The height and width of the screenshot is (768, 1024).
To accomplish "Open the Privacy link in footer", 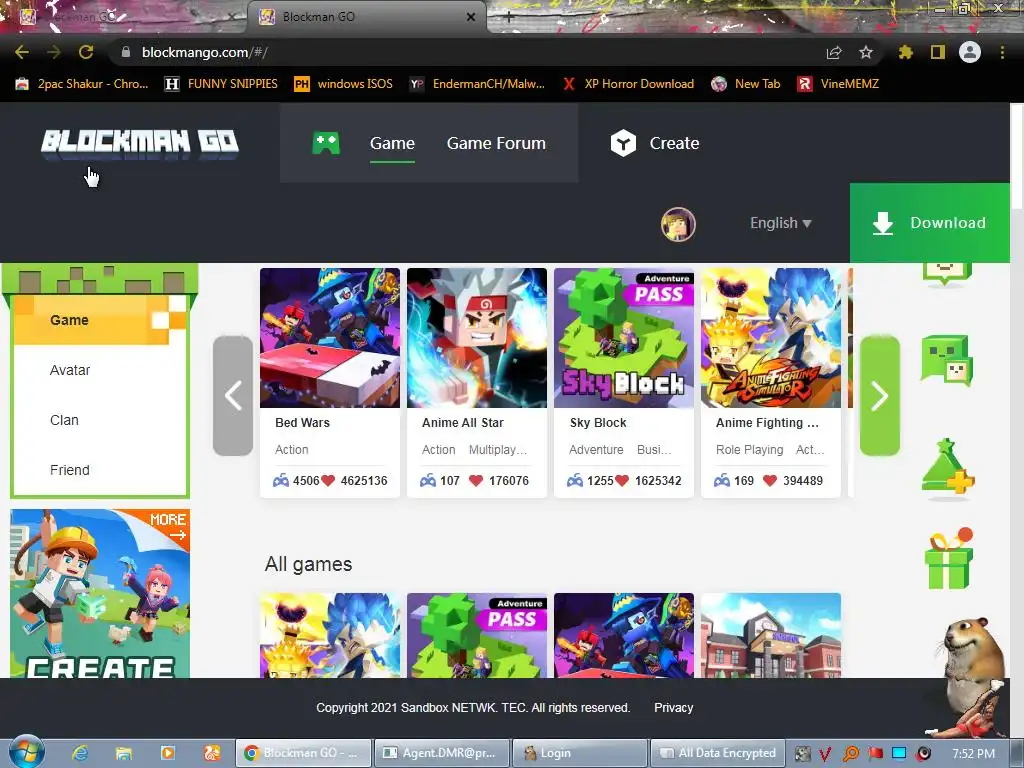I will [673, 707].
